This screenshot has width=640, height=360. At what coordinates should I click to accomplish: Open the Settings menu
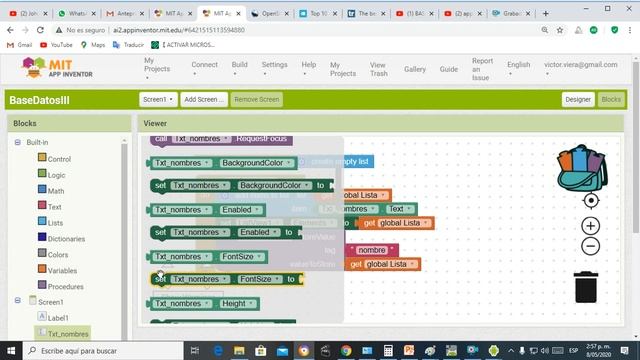coord(274,68)
